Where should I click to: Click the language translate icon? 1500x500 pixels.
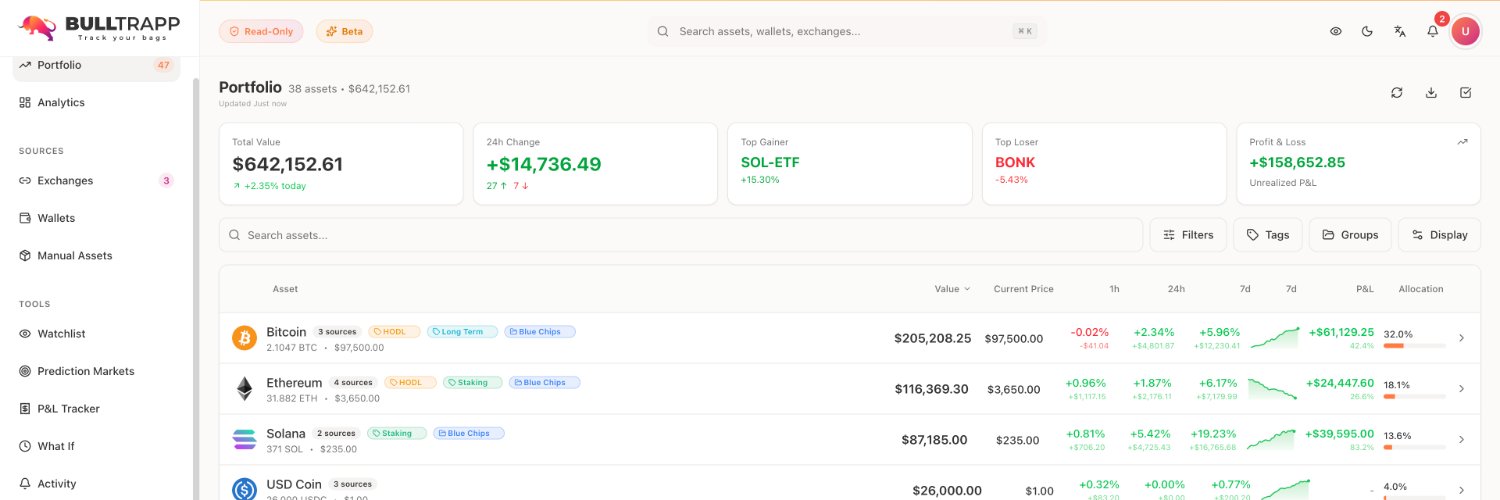tap(1400, 31)
